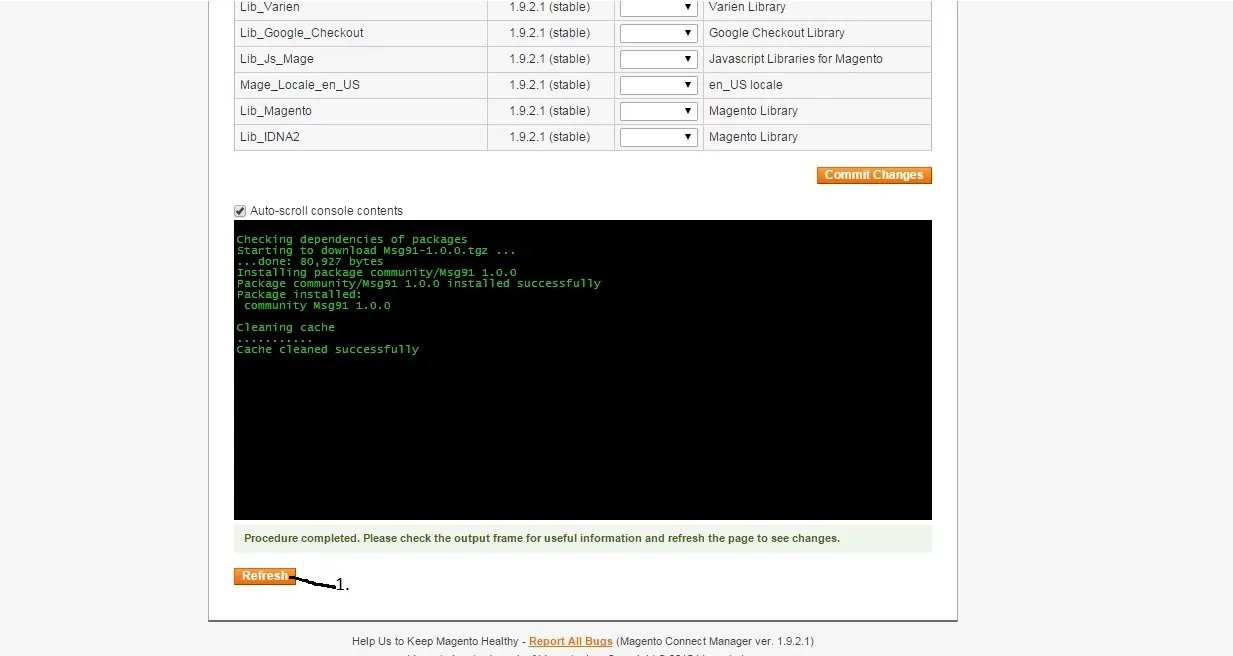Click the version cell for Lib_Magento
The height and width of the screenshot is (656, 1233).
pos(550,111)
